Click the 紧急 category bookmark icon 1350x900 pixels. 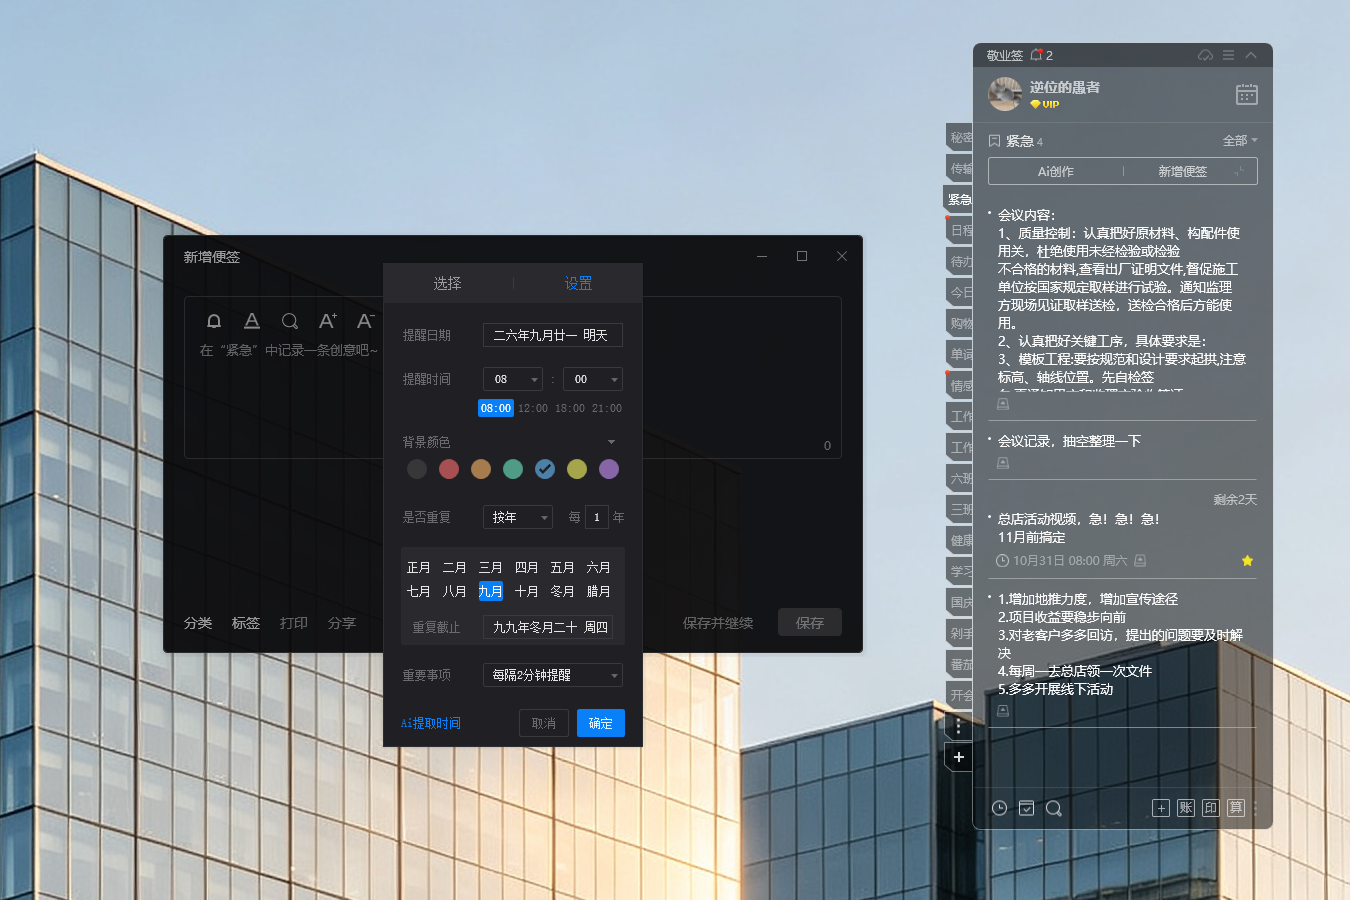click(995, 141)
